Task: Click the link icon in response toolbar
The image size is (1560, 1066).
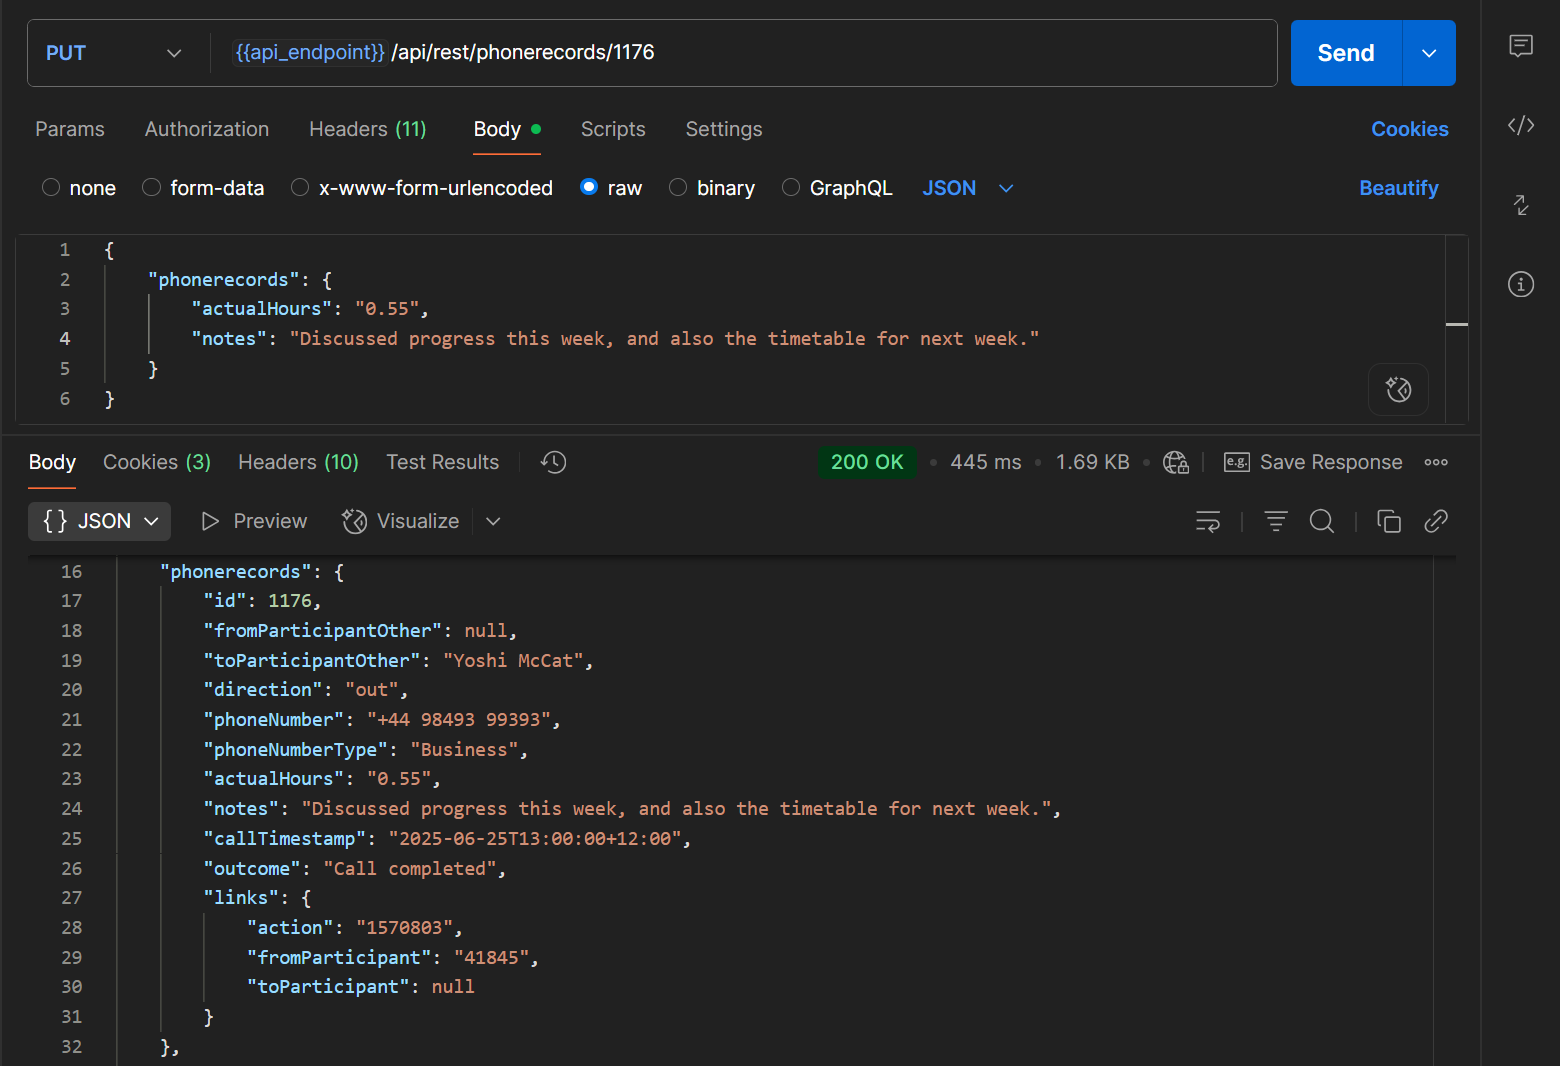Action: [x=1436, y=521]
